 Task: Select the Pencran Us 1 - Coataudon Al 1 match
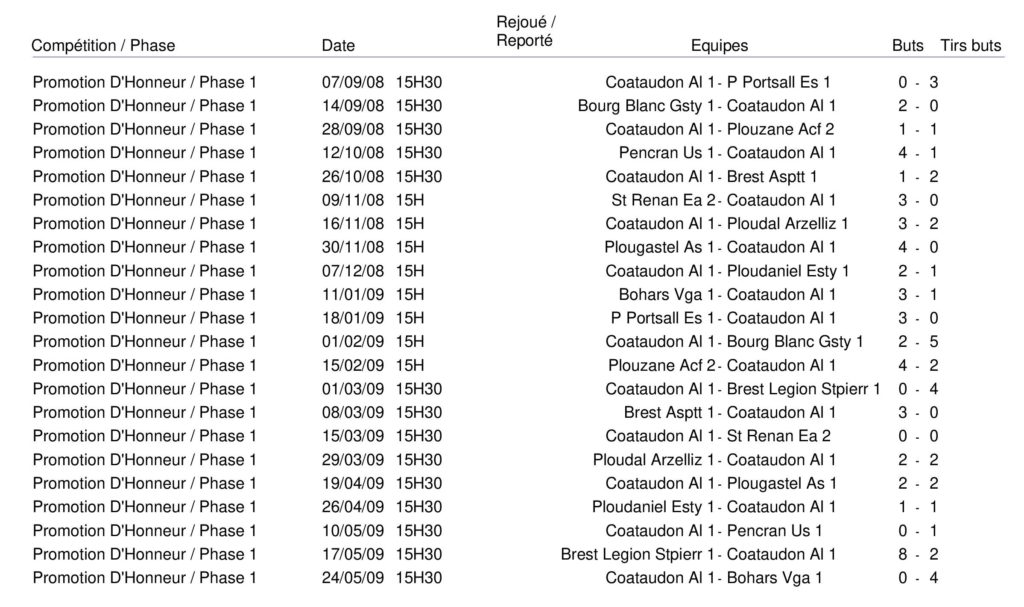click(x=727, y=153)
